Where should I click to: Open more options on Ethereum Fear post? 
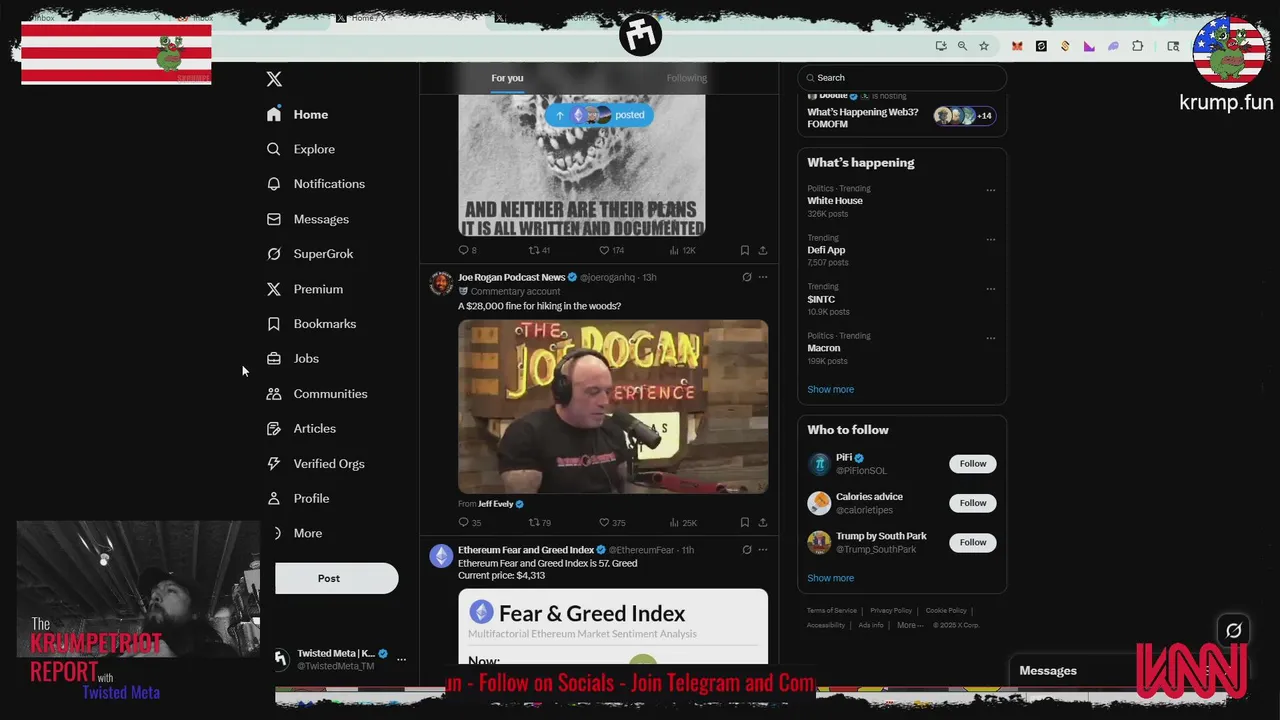click(763, 549)
